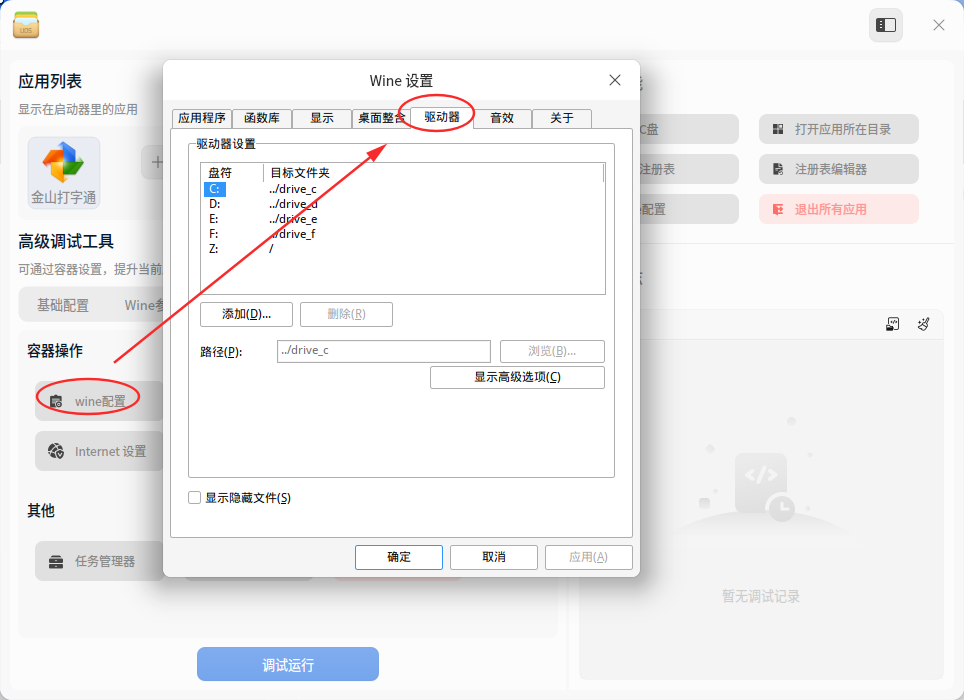Click the clear log broom icon
The height and width of the screenshot is (700, 964).
[923, 324]
